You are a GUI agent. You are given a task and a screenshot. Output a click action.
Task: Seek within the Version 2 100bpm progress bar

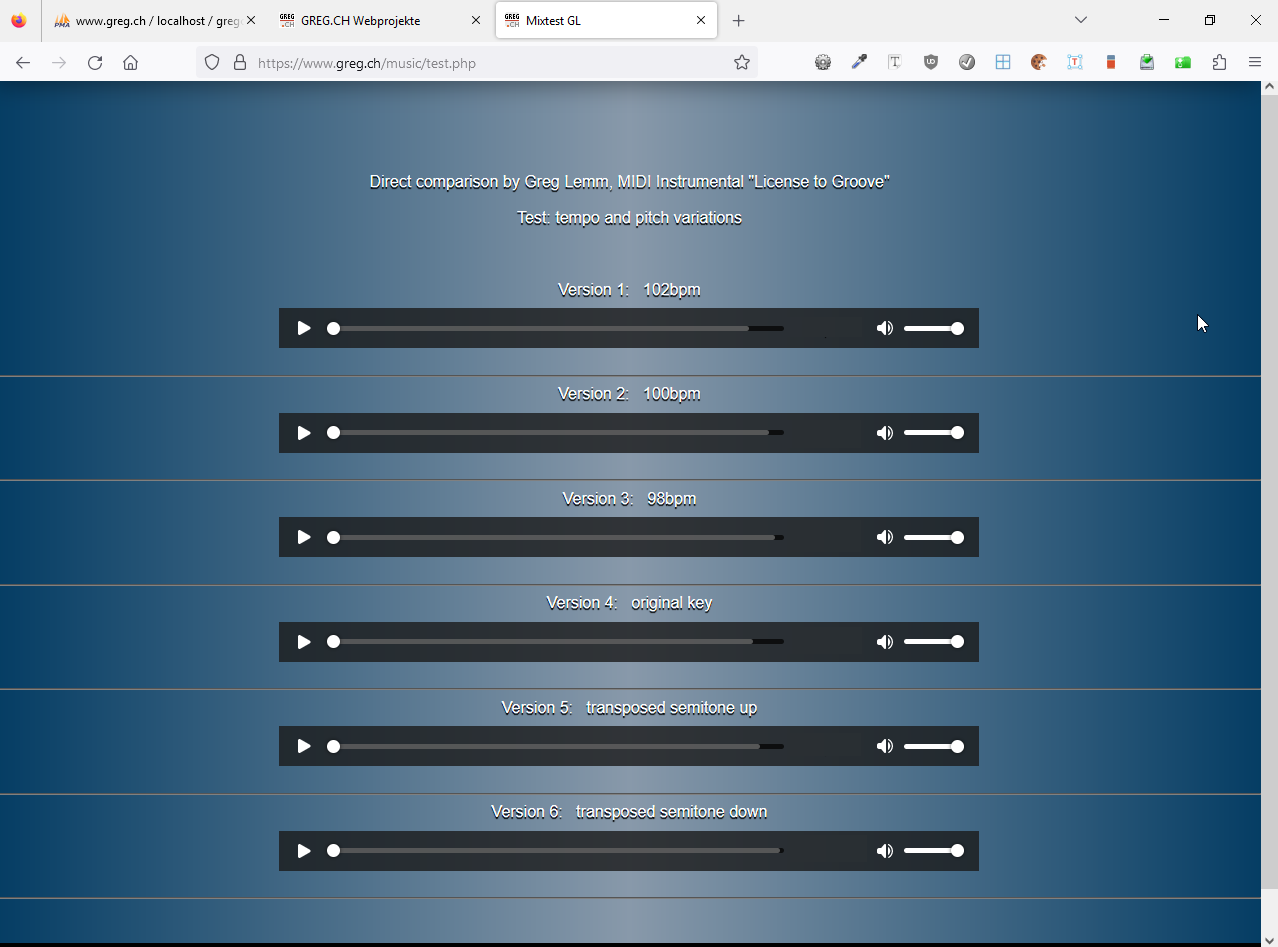tap(556, 433)
